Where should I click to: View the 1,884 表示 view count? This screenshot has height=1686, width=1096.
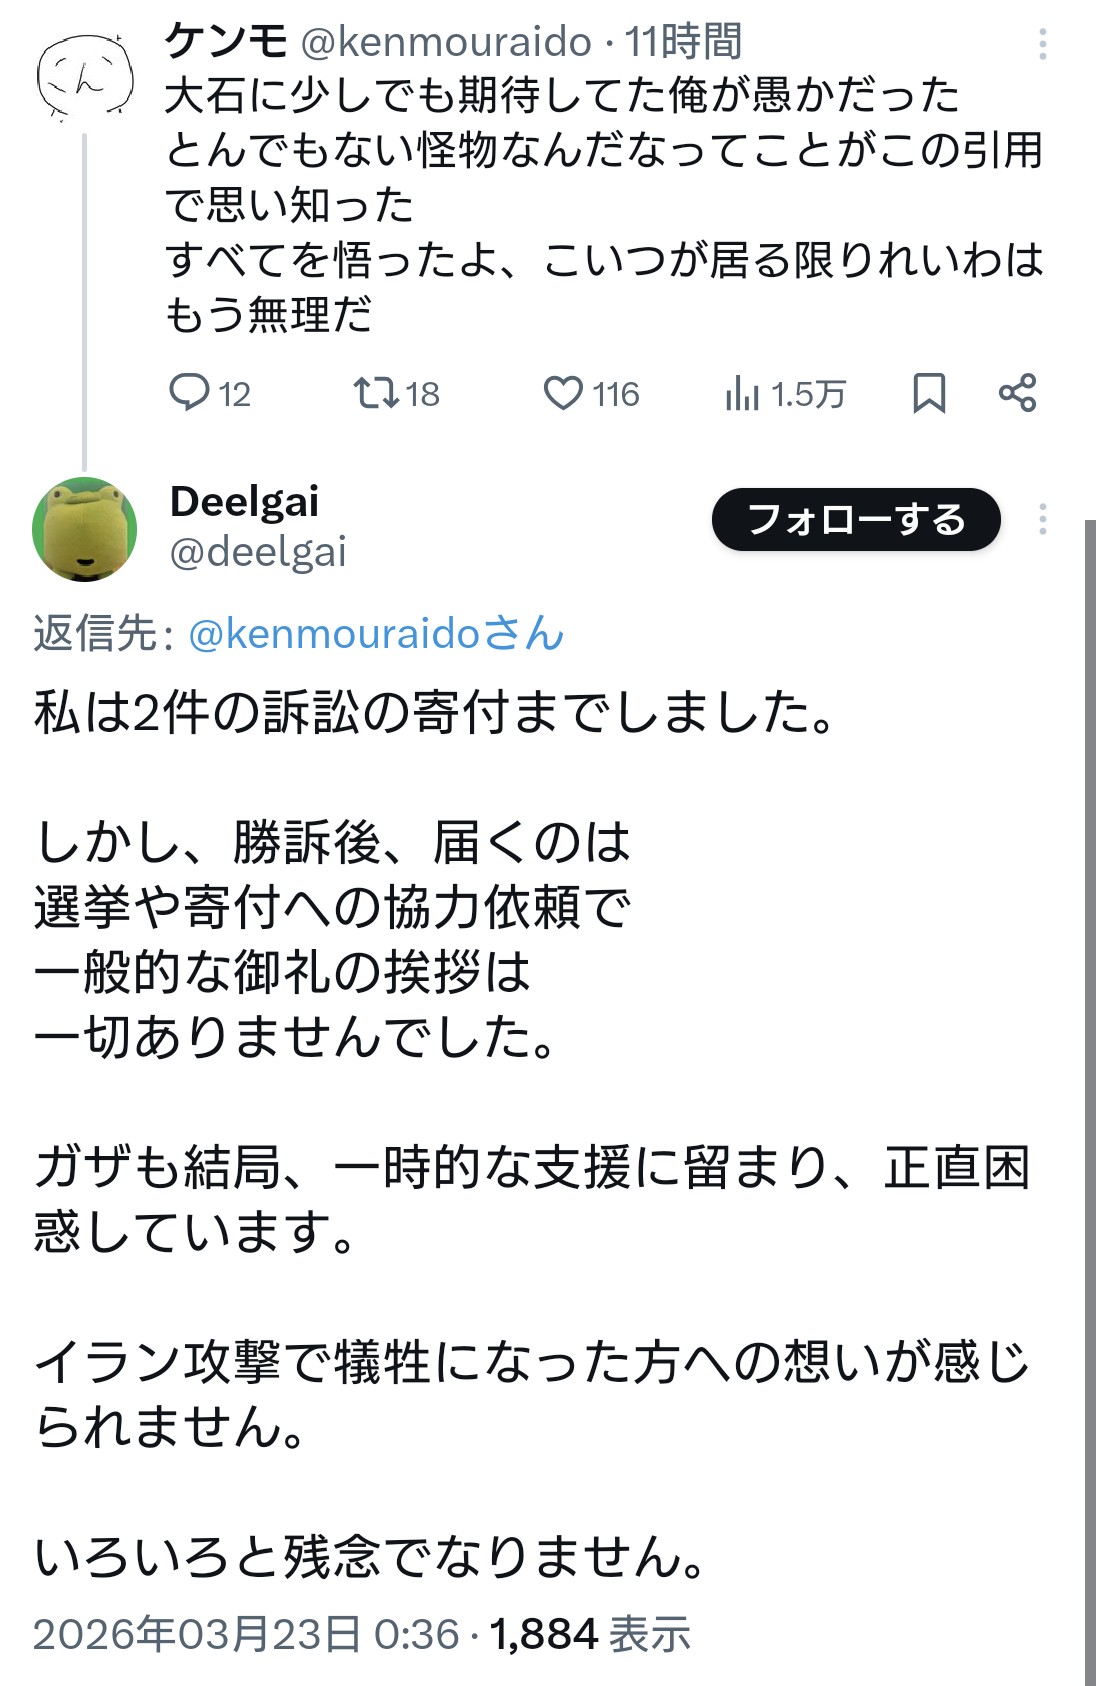(590, 1634)
